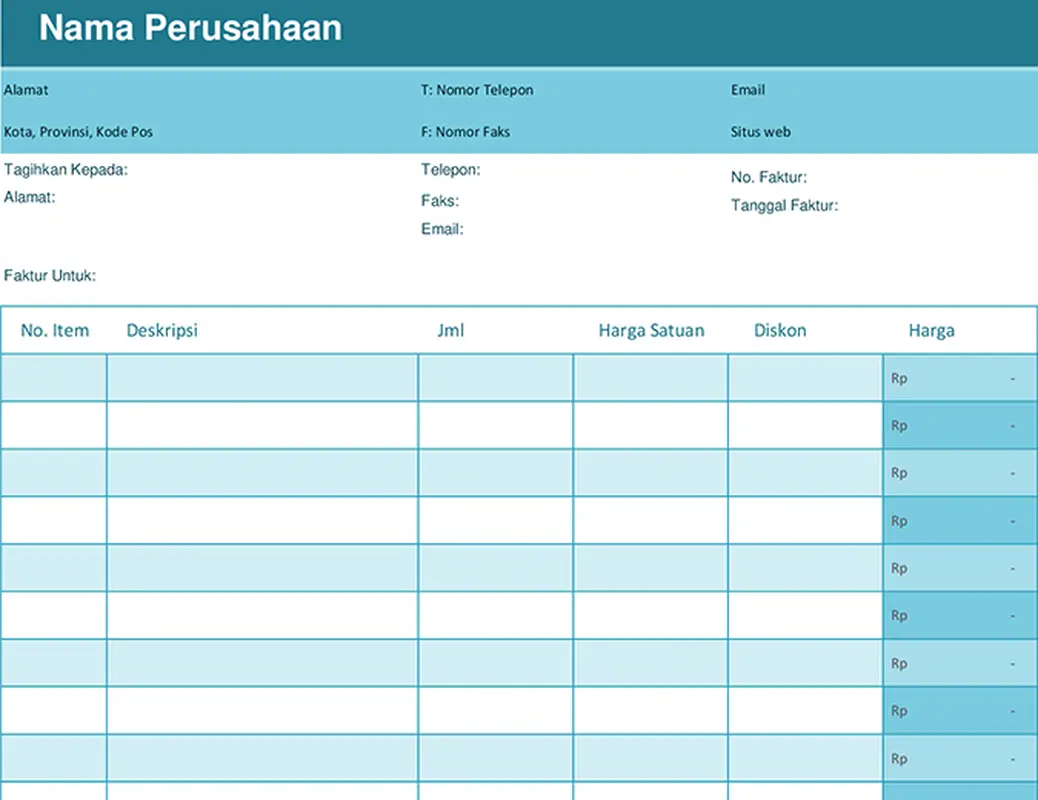The height and width of the screenshot is (800, 1038).
Task: Click the 'Tanggal Faktur:' label
Action: click(x=784, y=205)
